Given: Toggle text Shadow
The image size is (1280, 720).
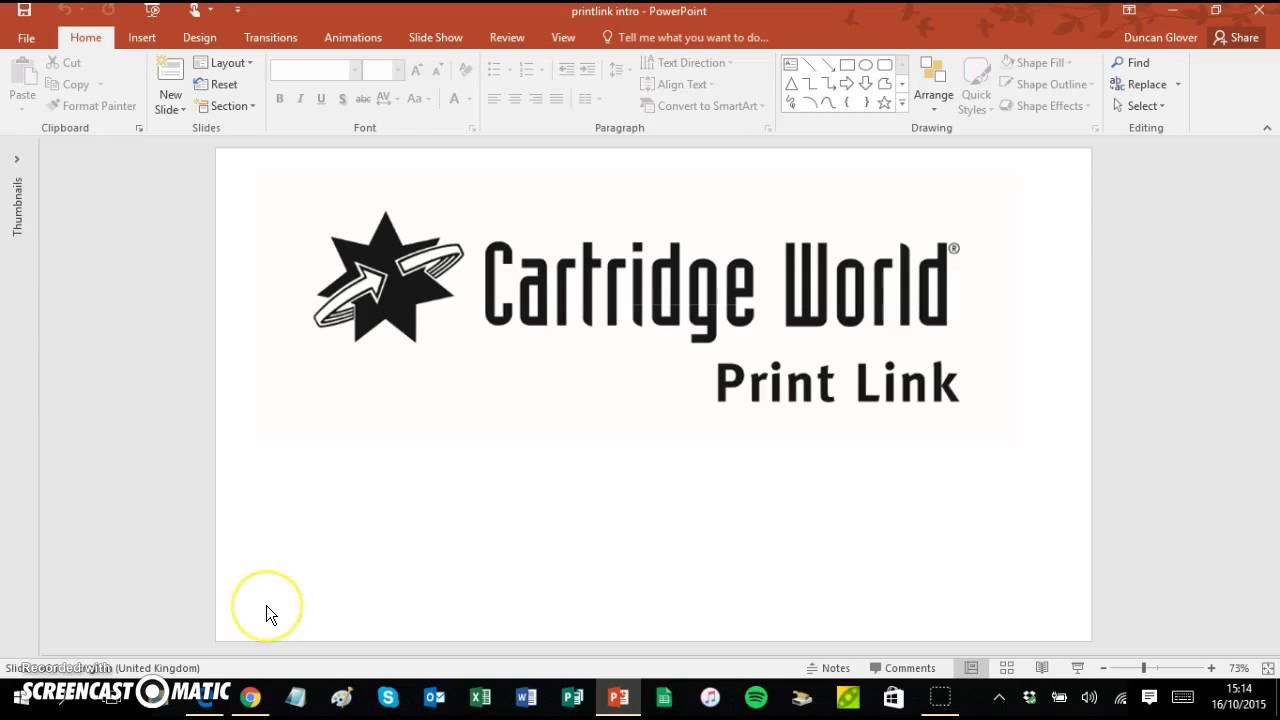Looking at the screenshot, I should click(x=342, y=99).
